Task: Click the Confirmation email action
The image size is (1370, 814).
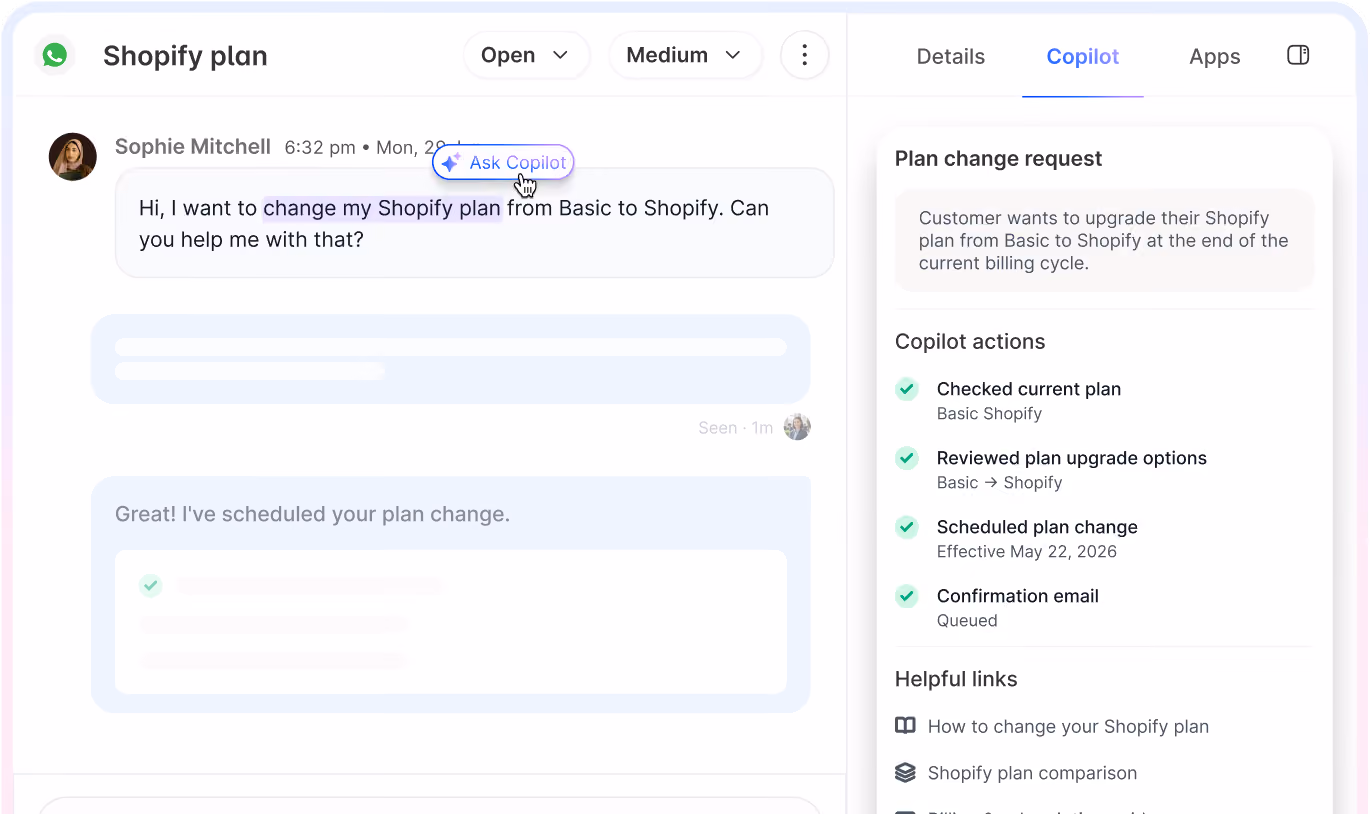Action: pos(1018,596)
